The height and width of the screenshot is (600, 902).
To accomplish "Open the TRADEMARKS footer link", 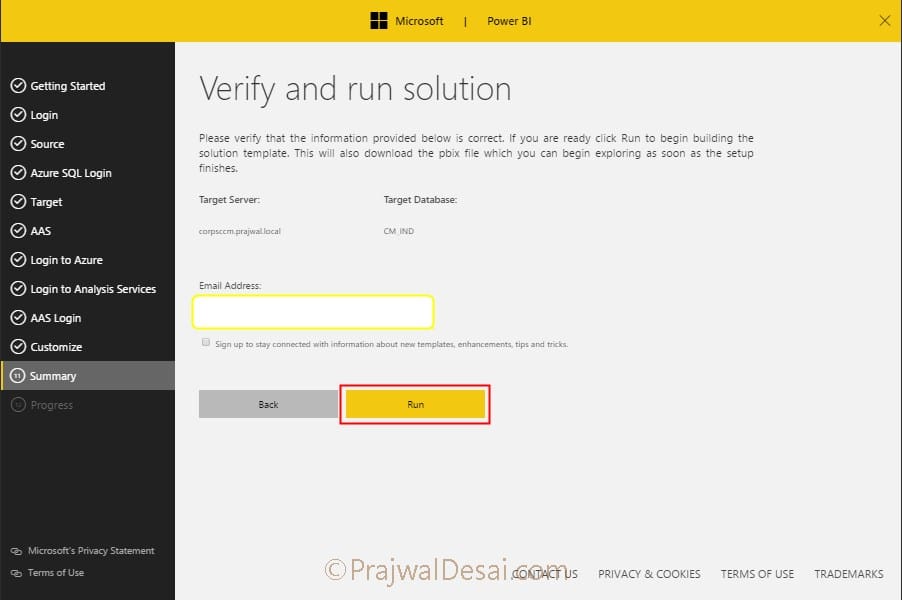I will (x=849, y=574).
